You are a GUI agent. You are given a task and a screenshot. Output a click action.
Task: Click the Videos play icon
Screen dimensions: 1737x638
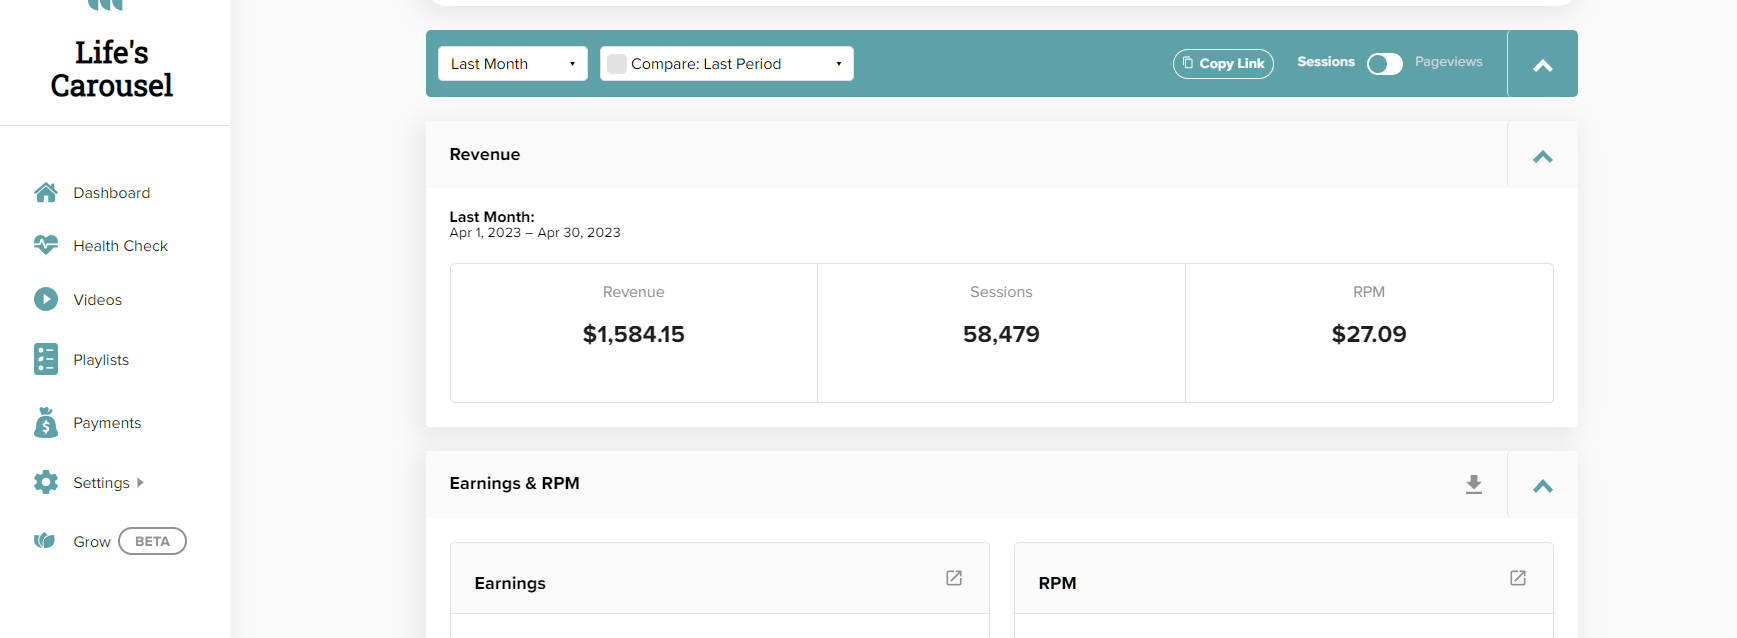[46, 299]
